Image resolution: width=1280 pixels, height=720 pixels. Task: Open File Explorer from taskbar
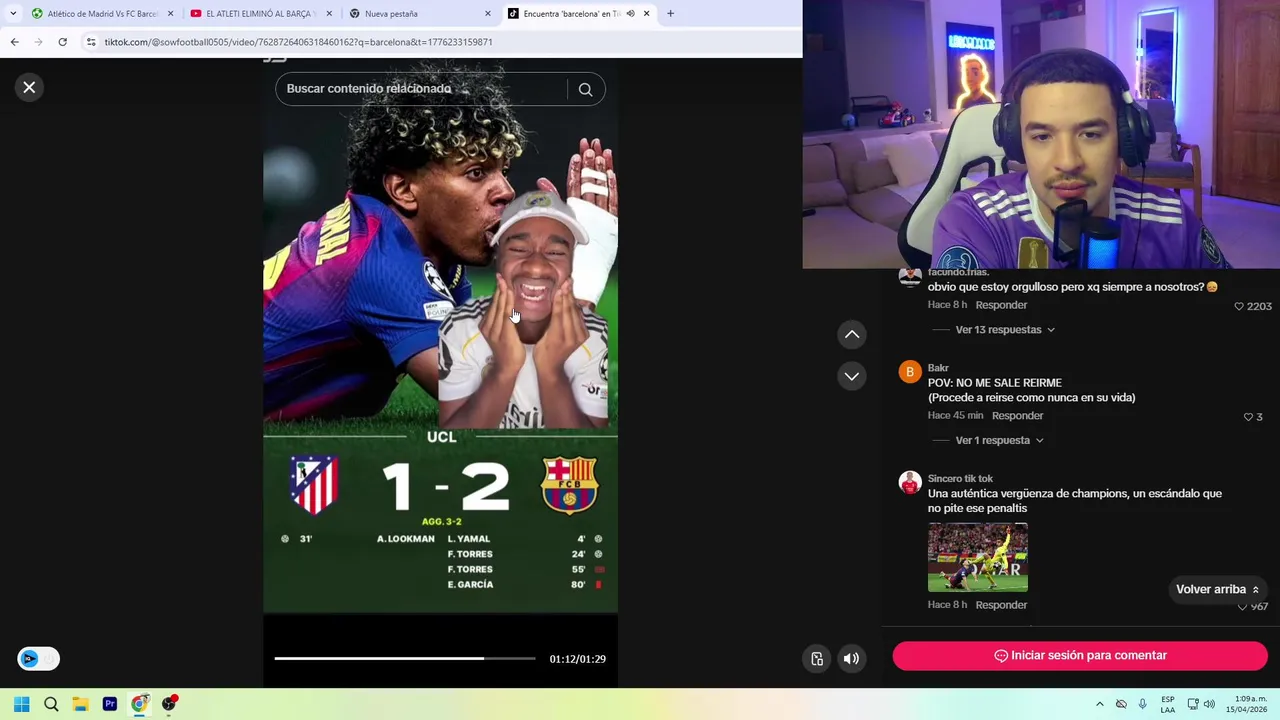pyautogui.click(x=80, y=704)
